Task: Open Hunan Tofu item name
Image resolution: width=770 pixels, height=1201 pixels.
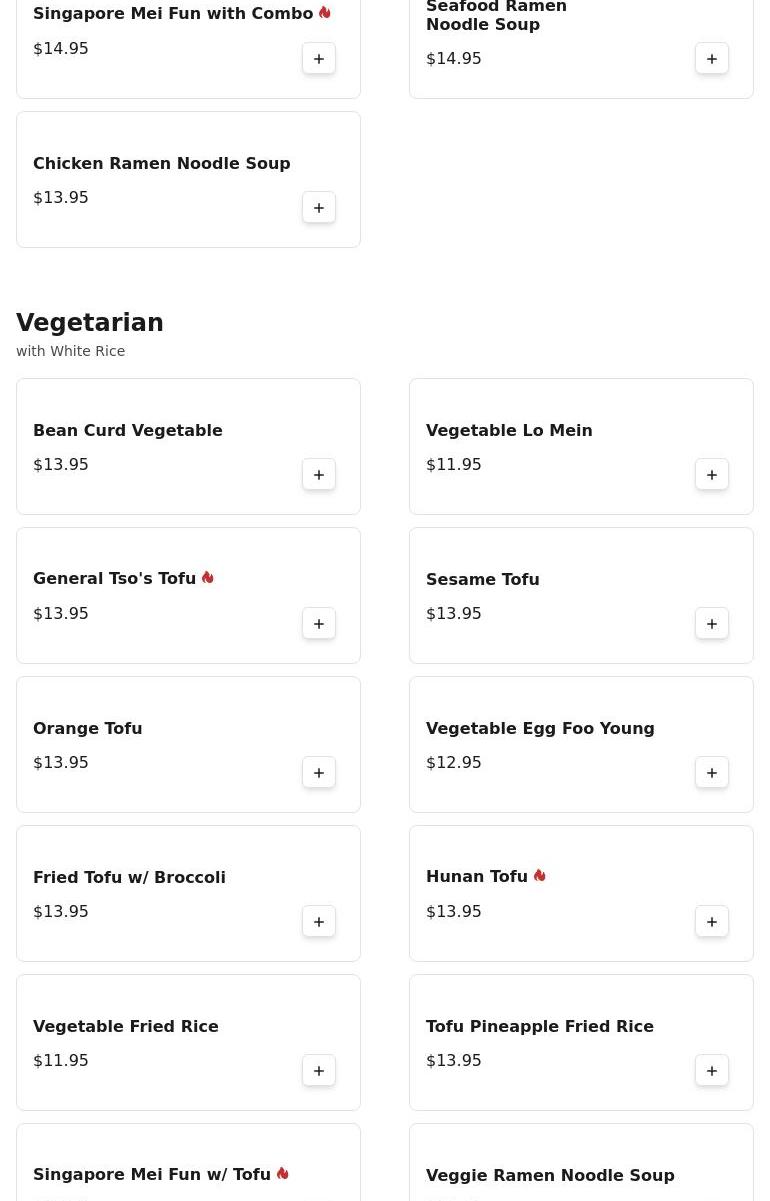Action: click(477, 877)
